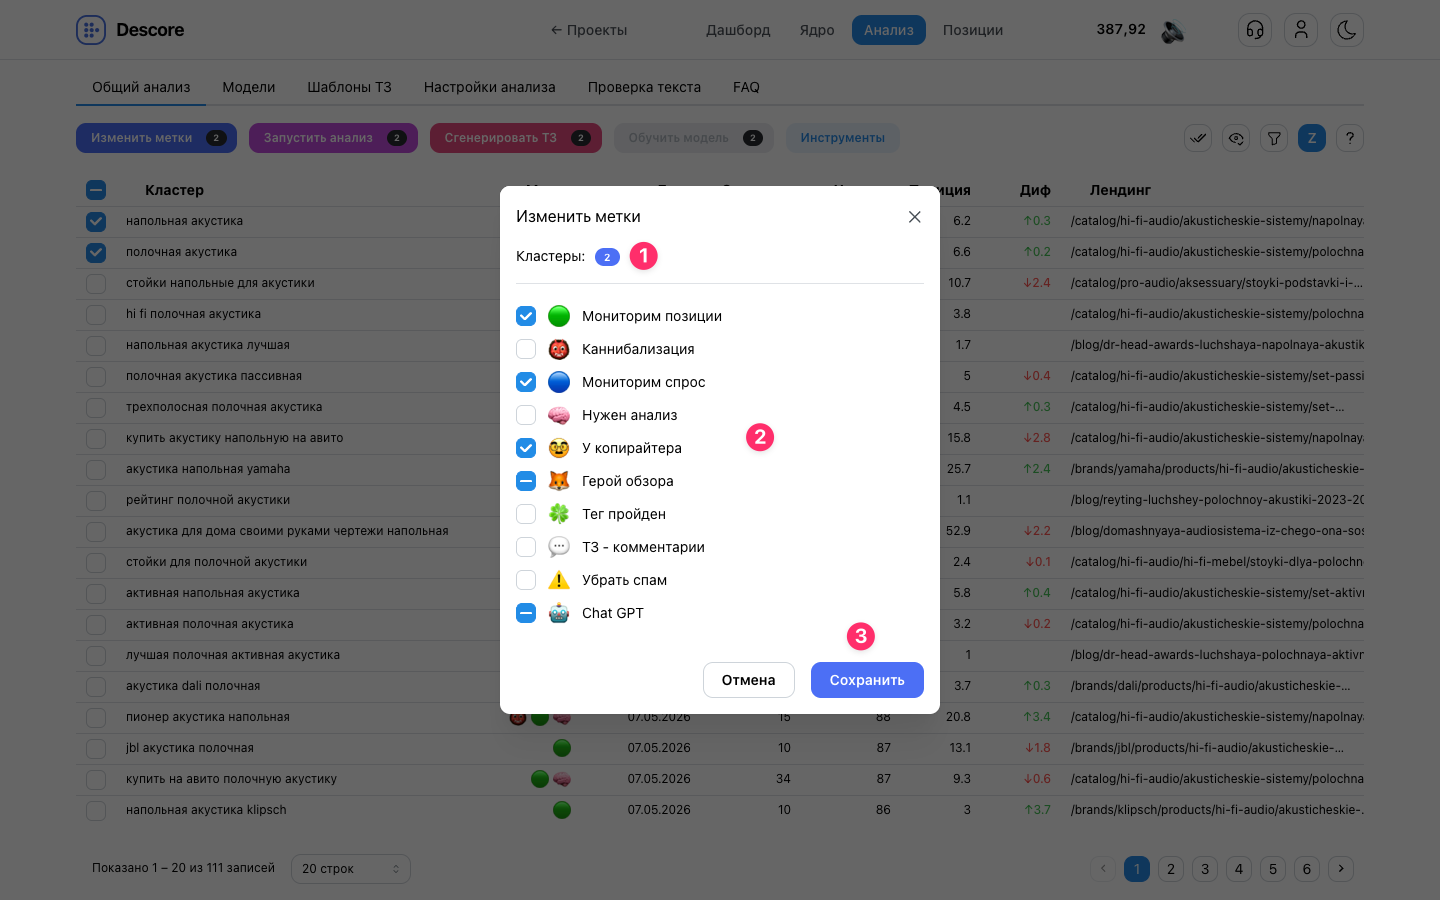Click blue circle for Мониторим спрос
The width and height of the screenshot is (1440, 900).
(559, 382)
